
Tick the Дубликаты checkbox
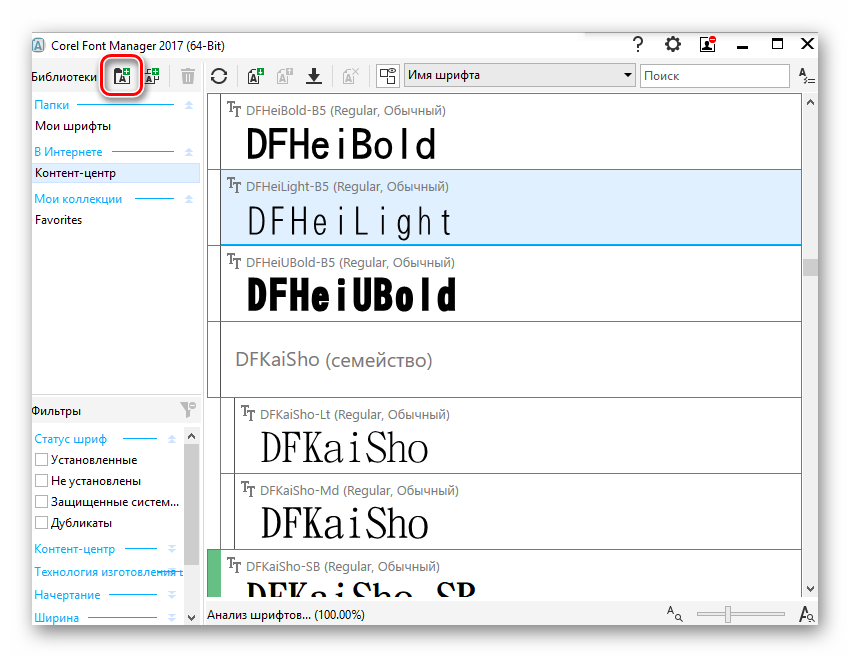pos(41,523)
